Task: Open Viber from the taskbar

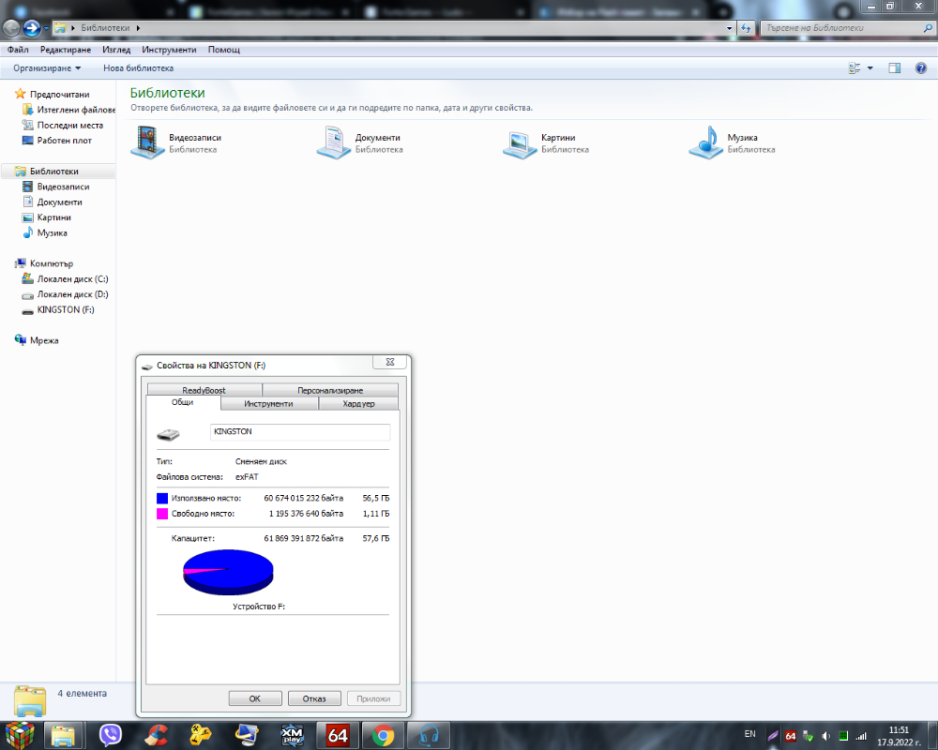Action: click(111, 735)
